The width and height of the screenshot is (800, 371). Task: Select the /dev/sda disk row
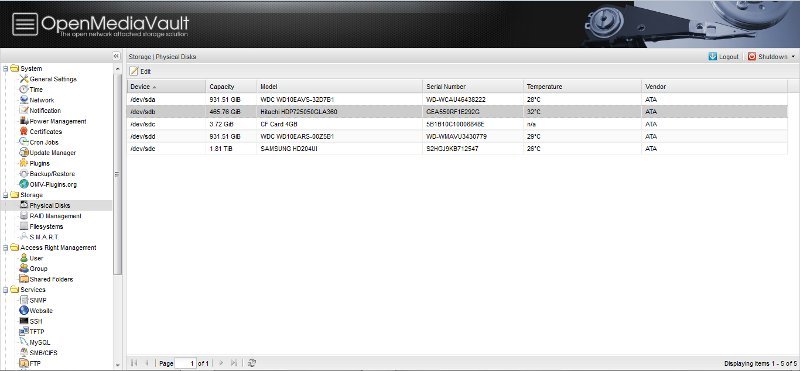[x=457, y=99]
